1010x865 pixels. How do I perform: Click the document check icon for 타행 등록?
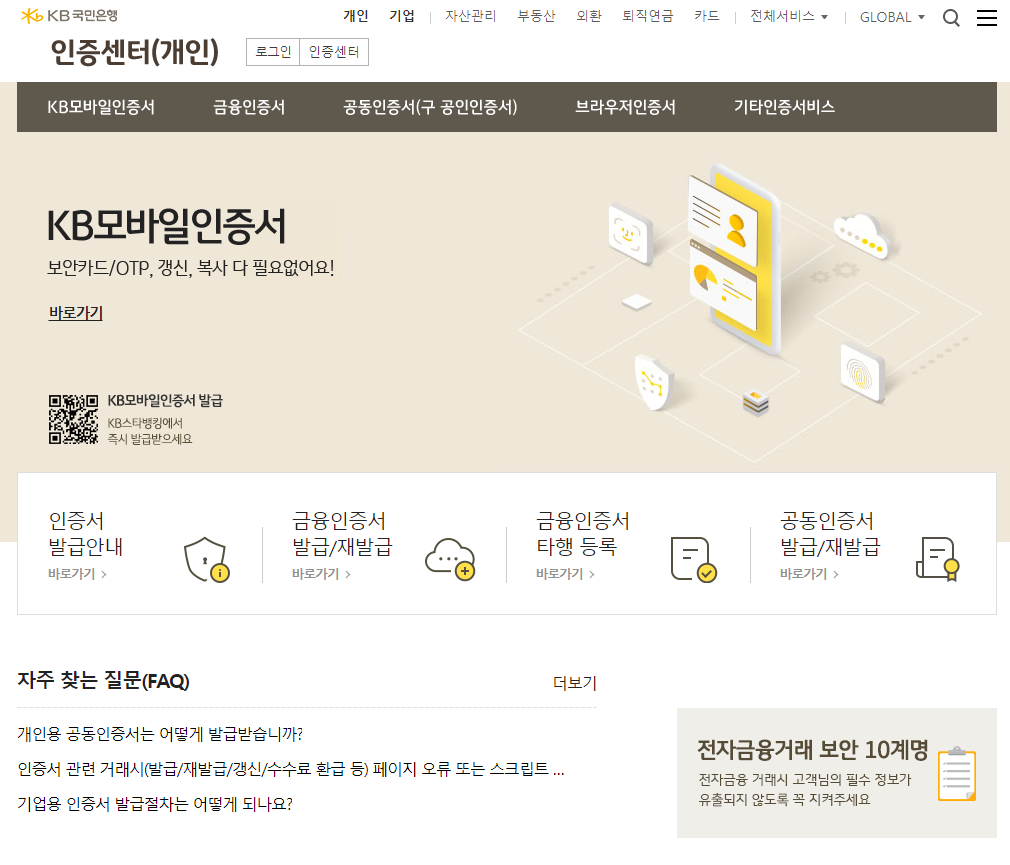tap(694, 559)
